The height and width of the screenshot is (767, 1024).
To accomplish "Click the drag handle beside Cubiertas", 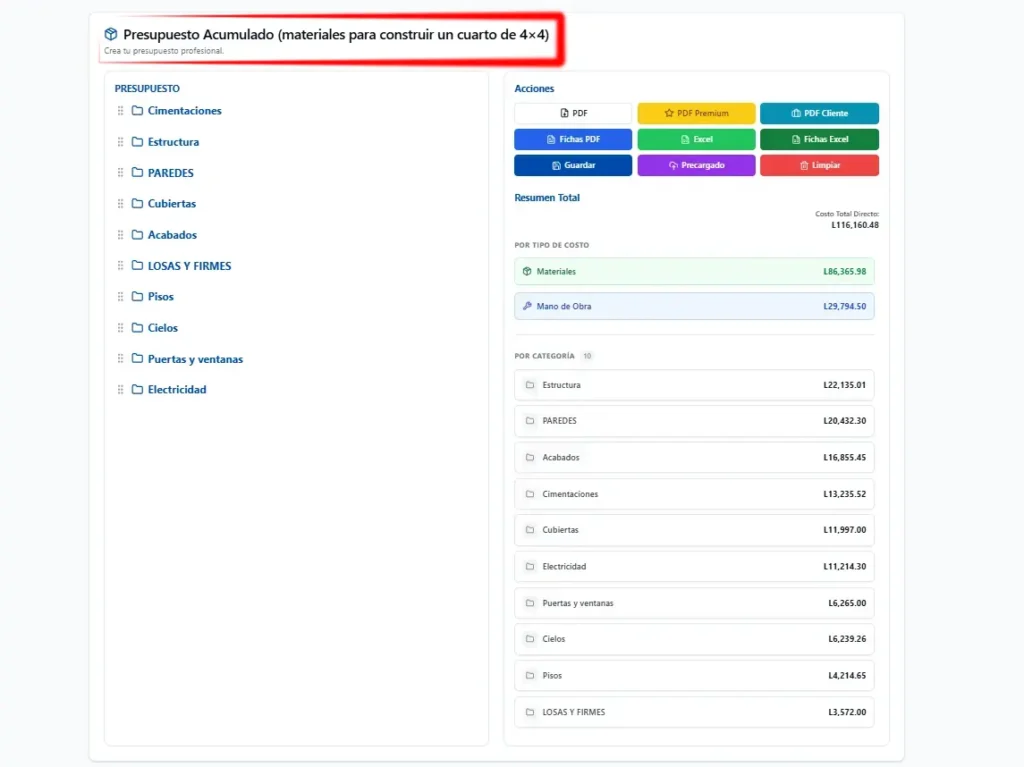I will point(121,204).
